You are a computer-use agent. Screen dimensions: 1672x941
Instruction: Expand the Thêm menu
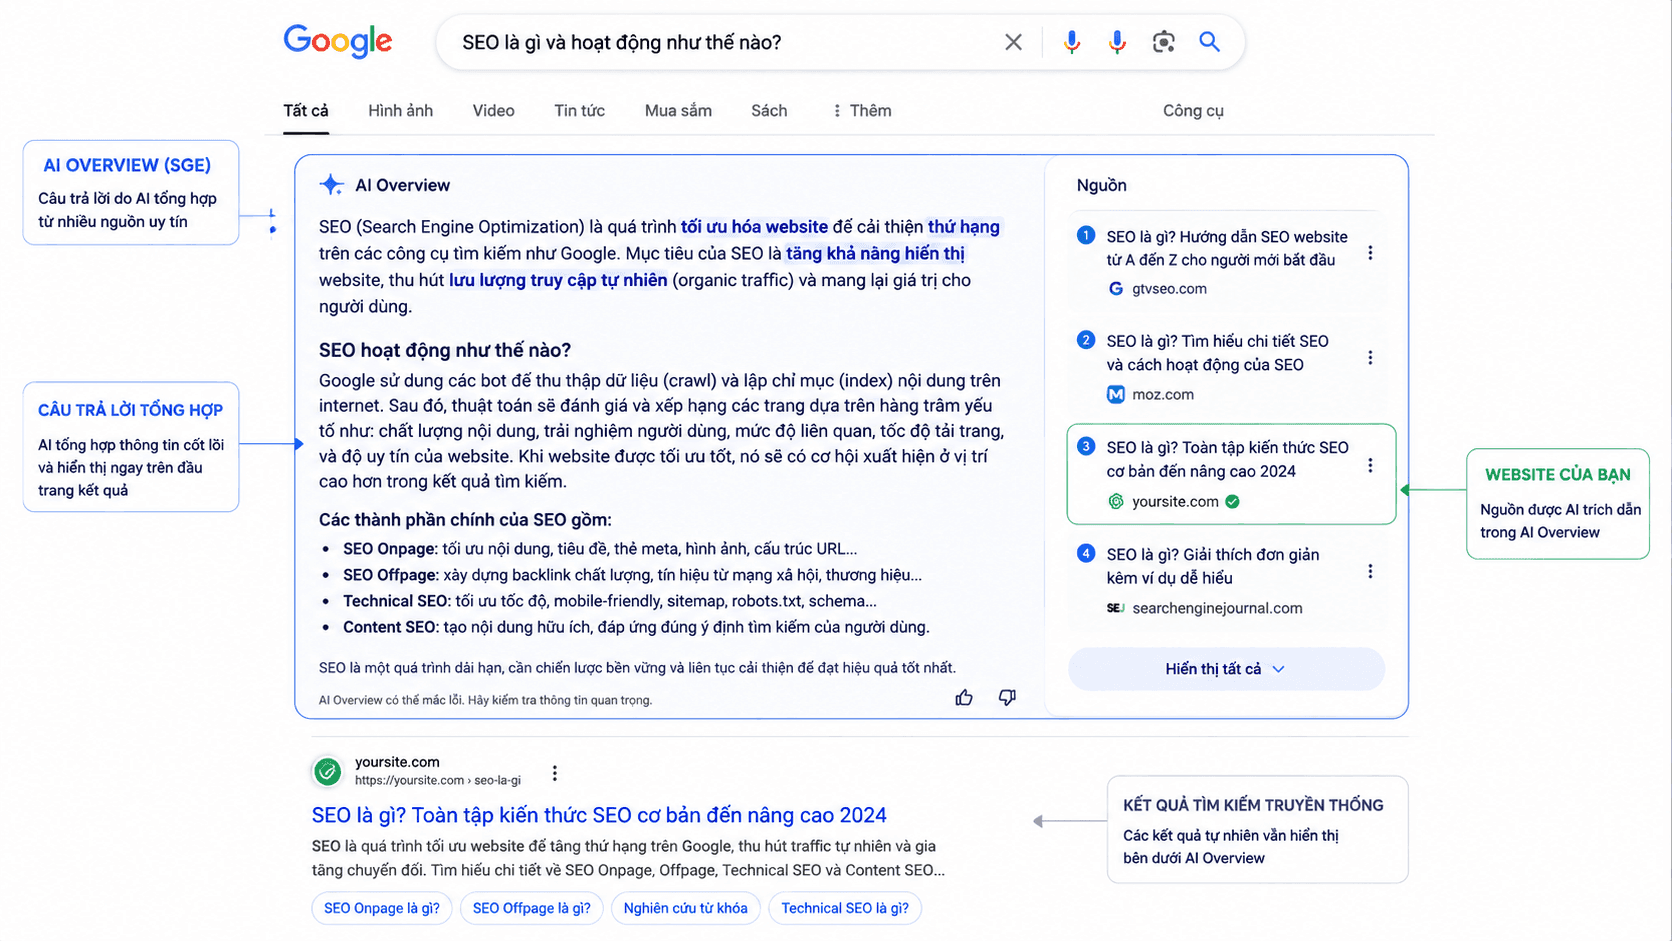coord(862,111)
